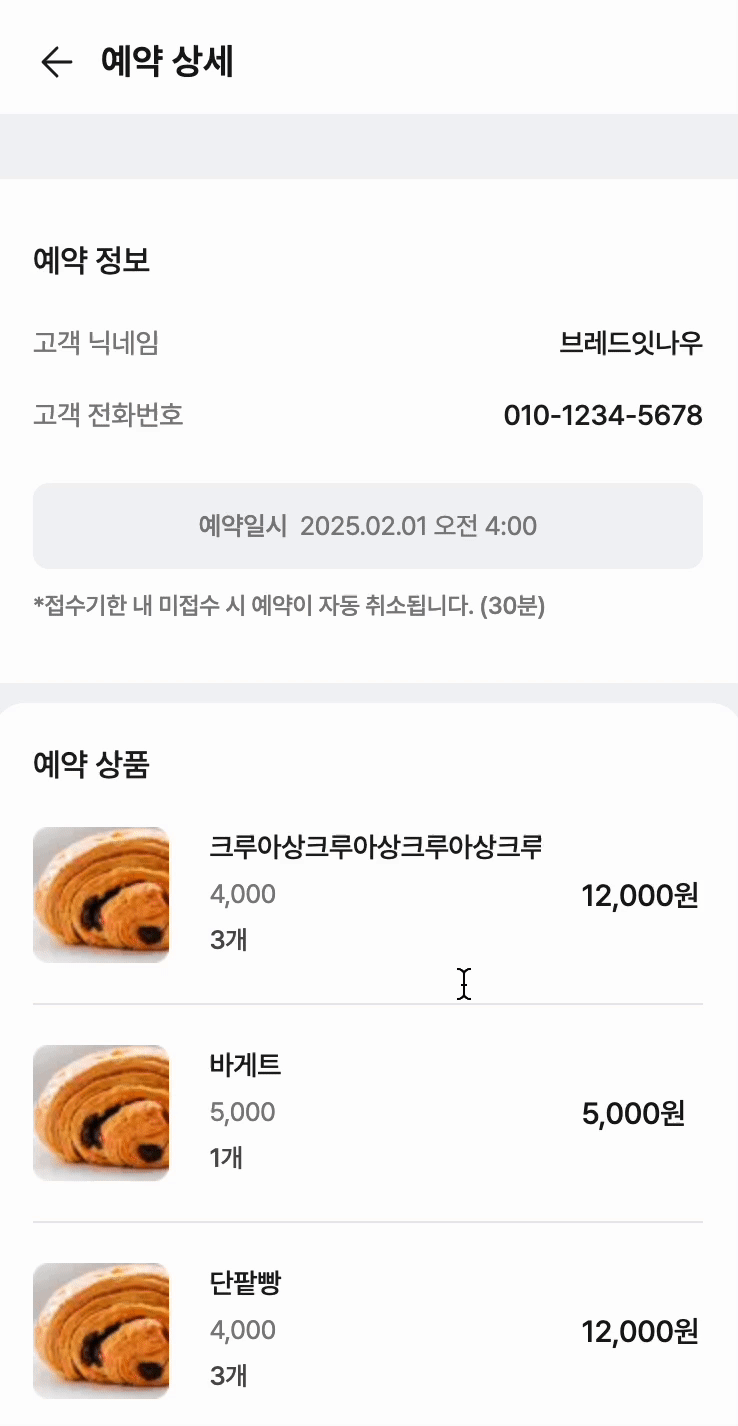Tap the back arrow icon
This screenshot has height=1426, width=738.
(x=56, y=62)
